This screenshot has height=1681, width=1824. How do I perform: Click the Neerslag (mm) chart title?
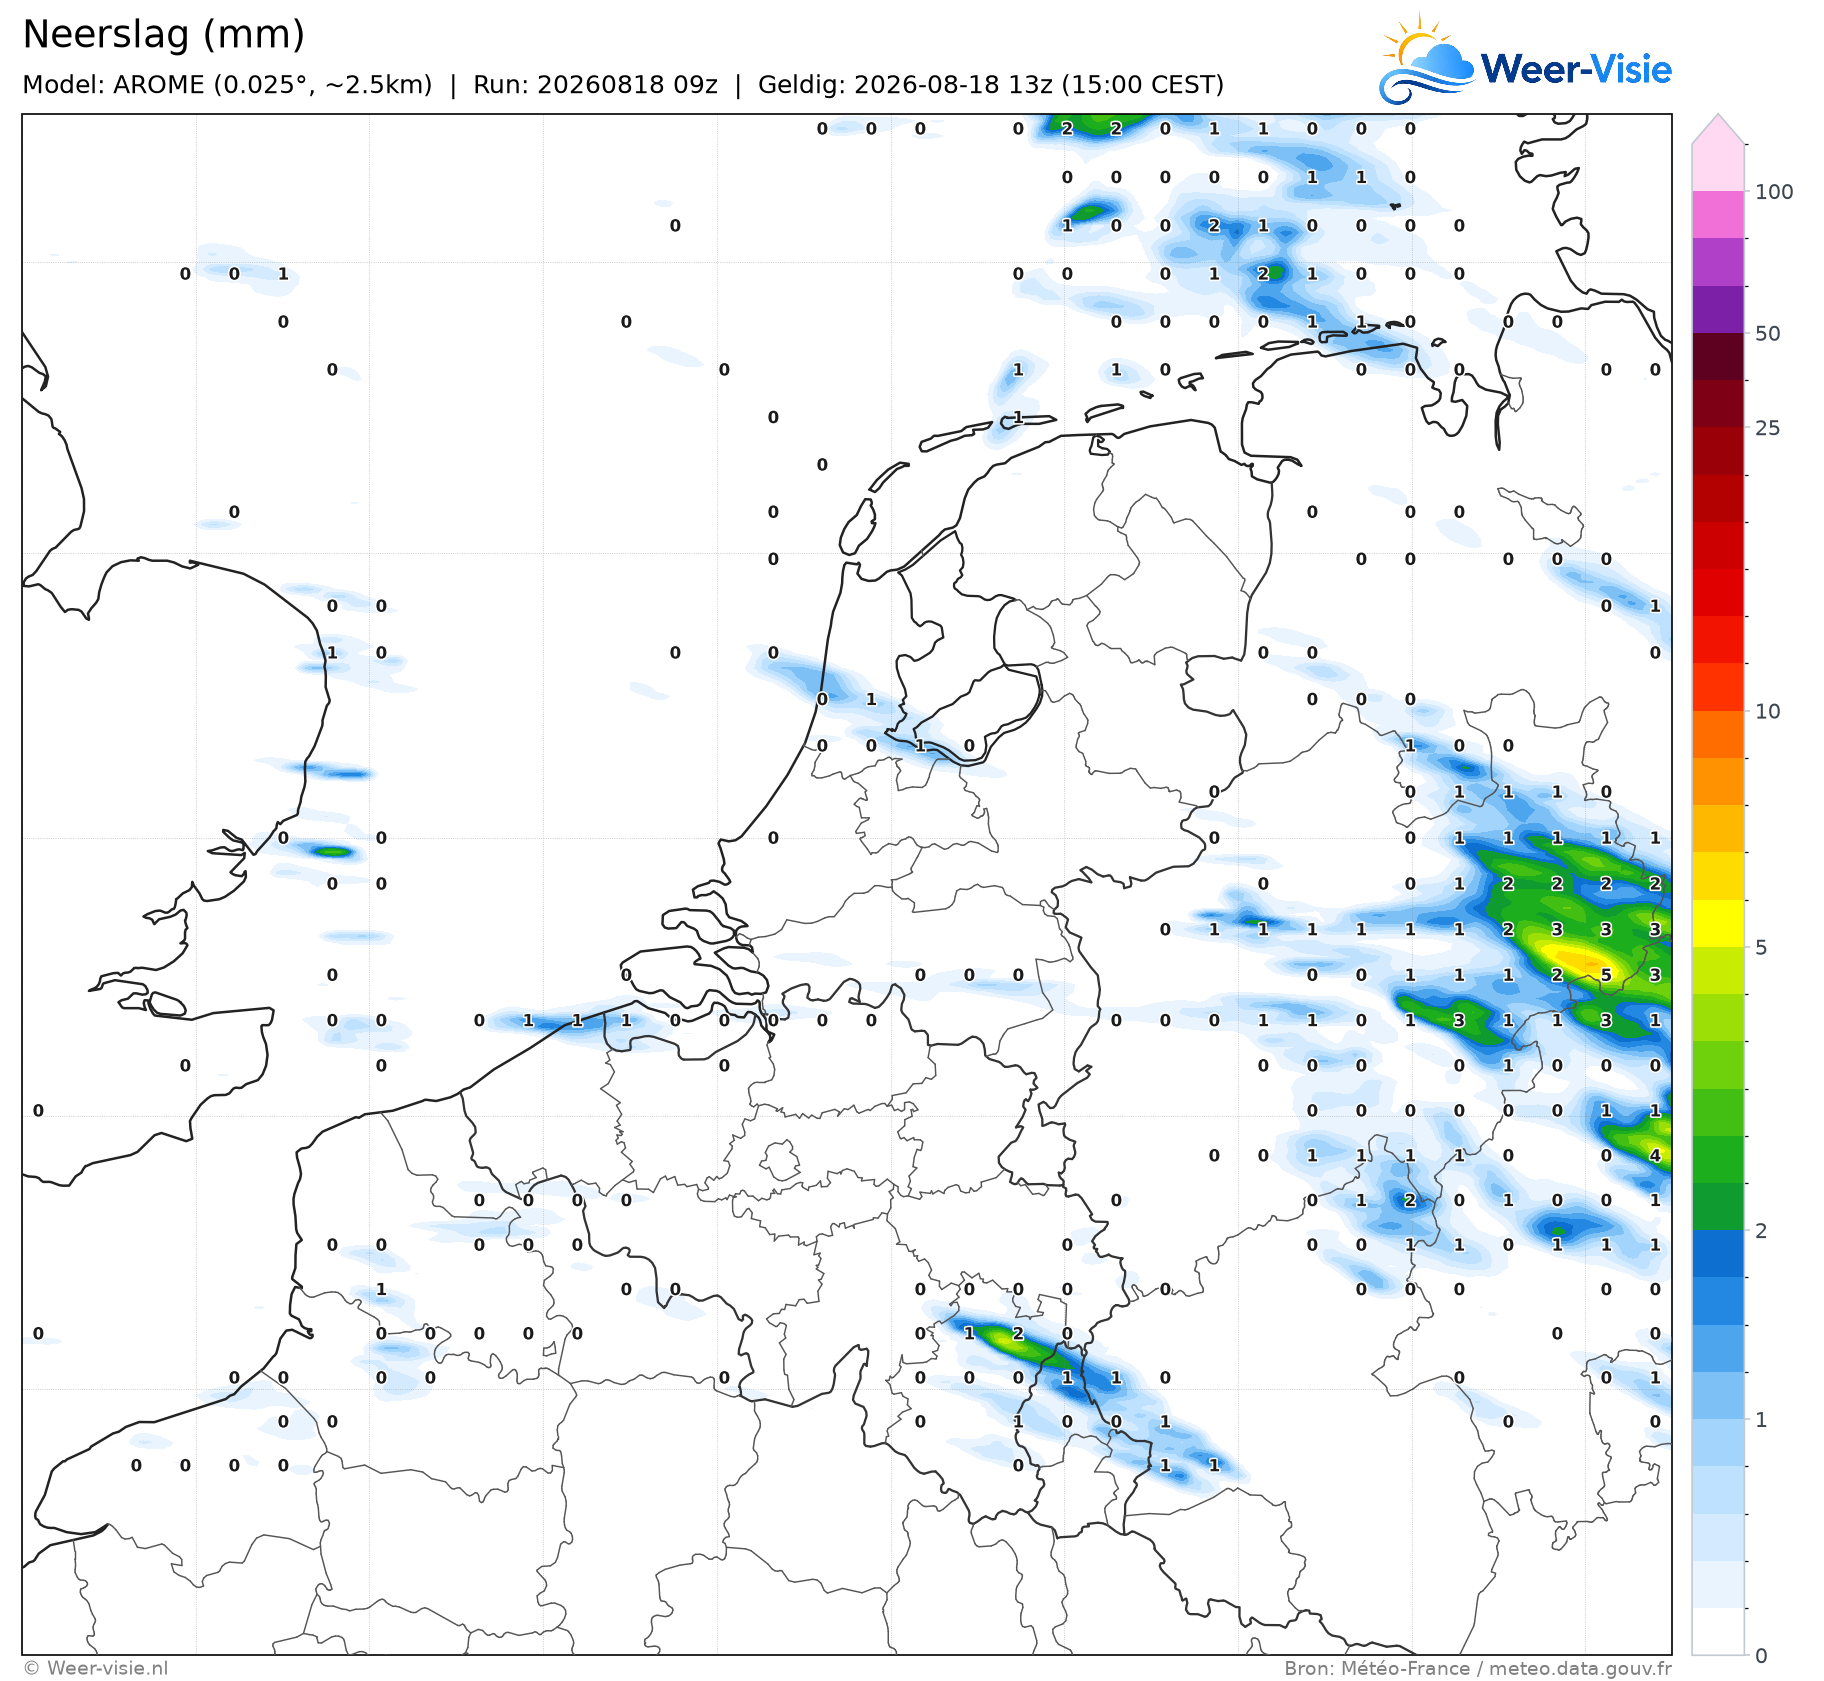click(x=163, y=34)
